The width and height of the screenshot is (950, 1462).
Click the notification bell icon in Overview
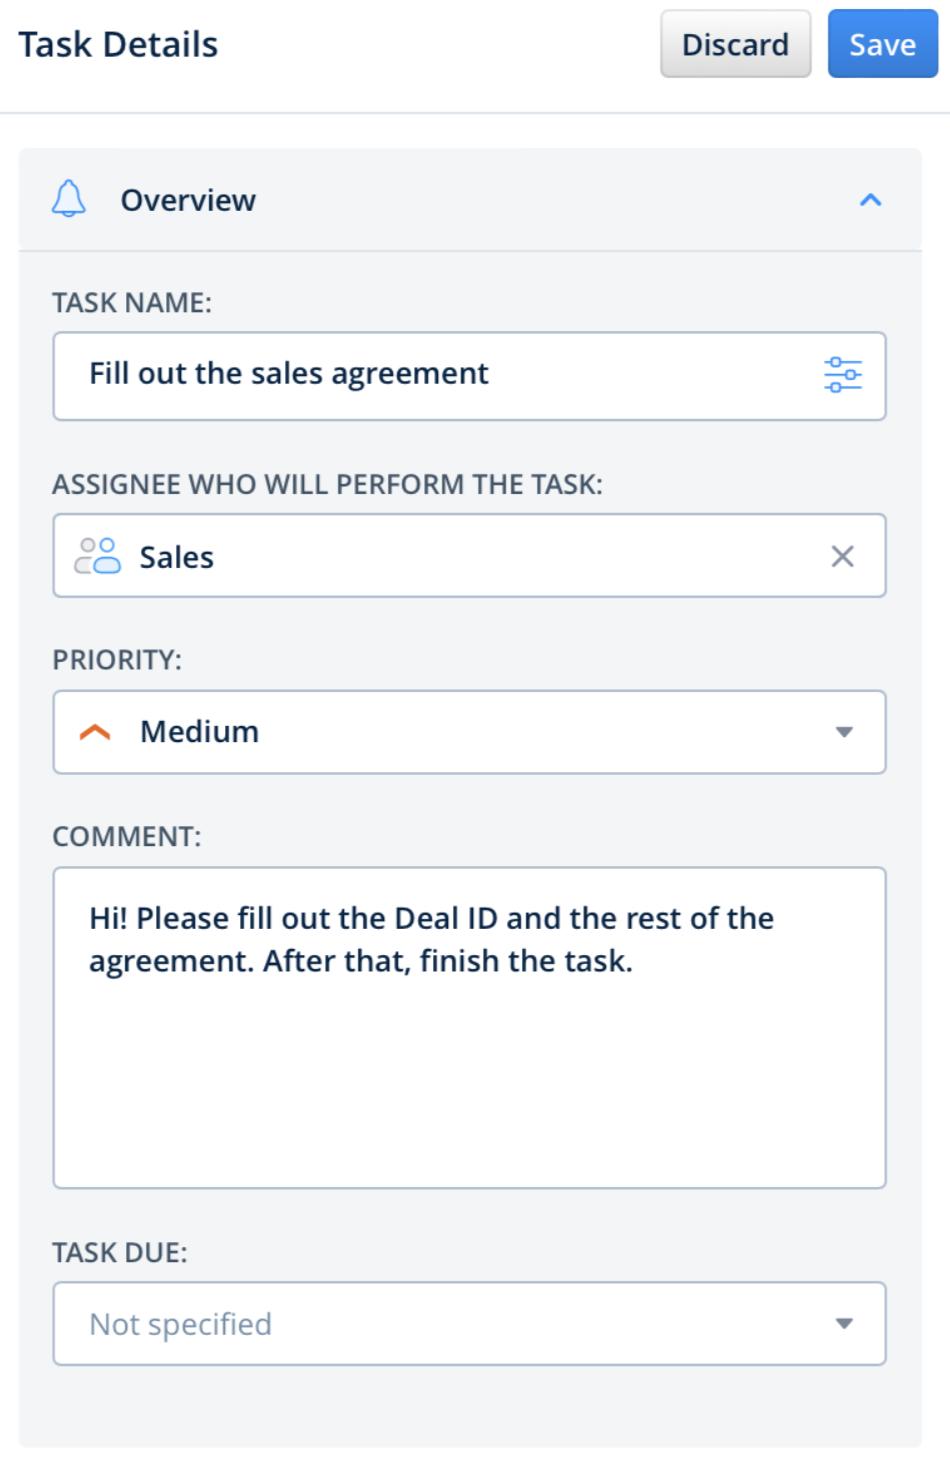click(70, 199)
